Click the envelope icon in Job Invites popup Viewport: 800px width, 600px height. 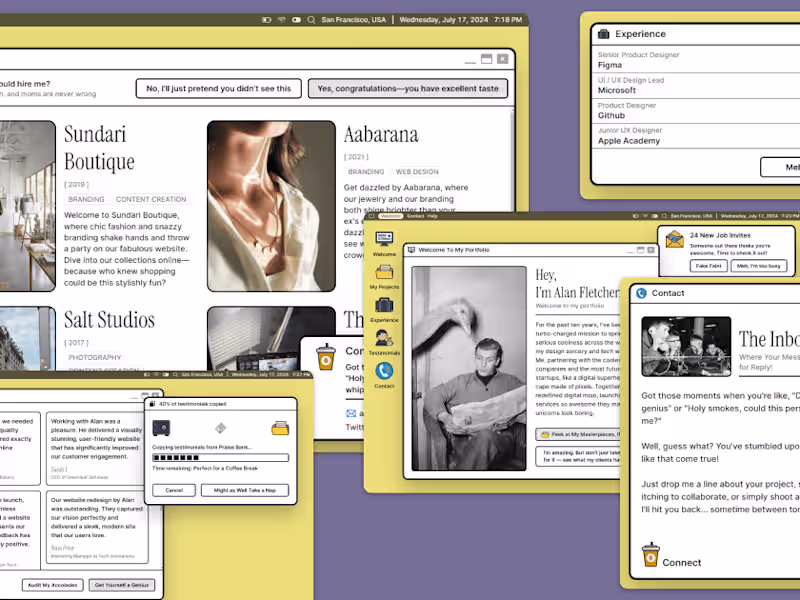[674, 240]
